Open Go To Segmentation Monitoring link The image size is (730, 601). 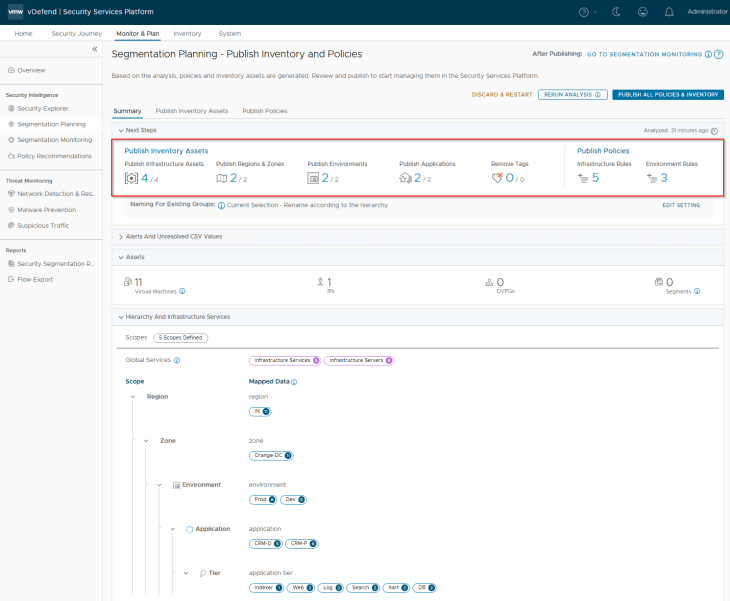[x=644, y=54]
